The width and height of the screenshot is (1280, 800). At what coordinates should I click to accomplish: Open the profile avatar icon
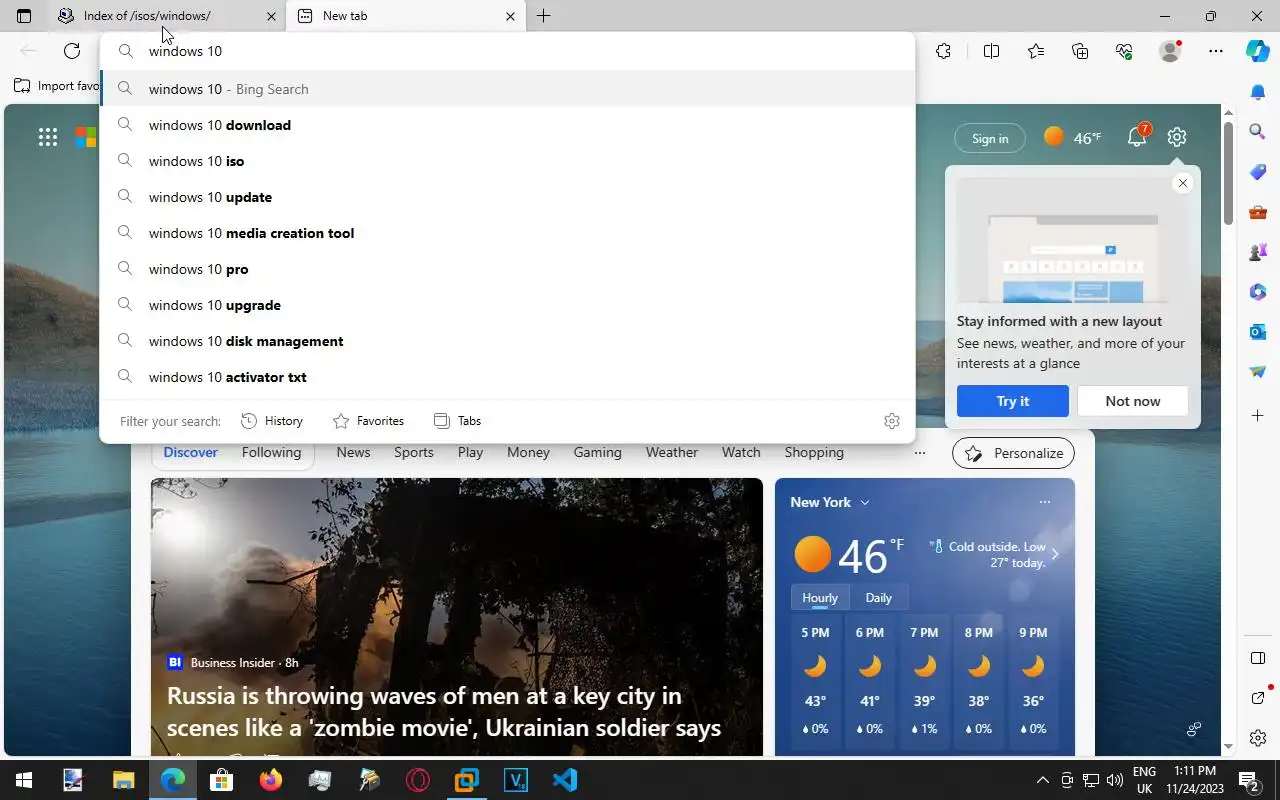1170,51
